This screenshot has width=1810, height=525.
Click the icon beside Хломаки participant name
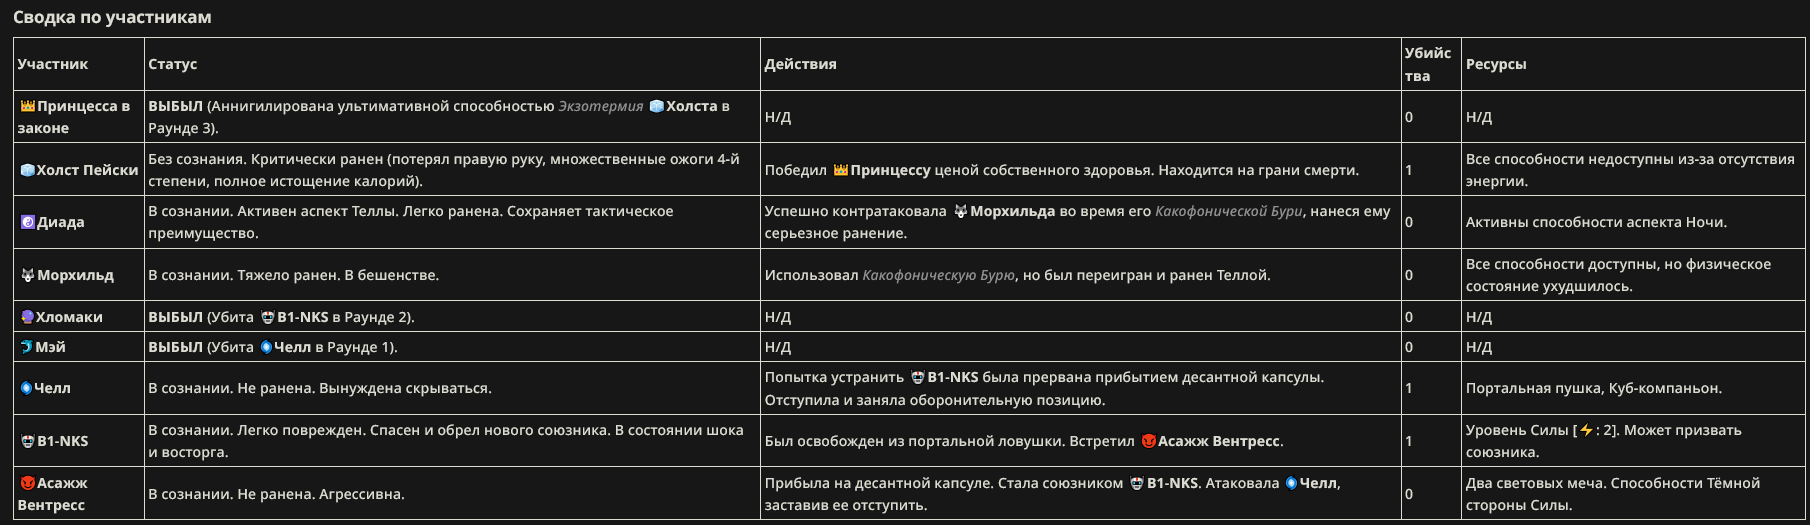tap(28, 317)
